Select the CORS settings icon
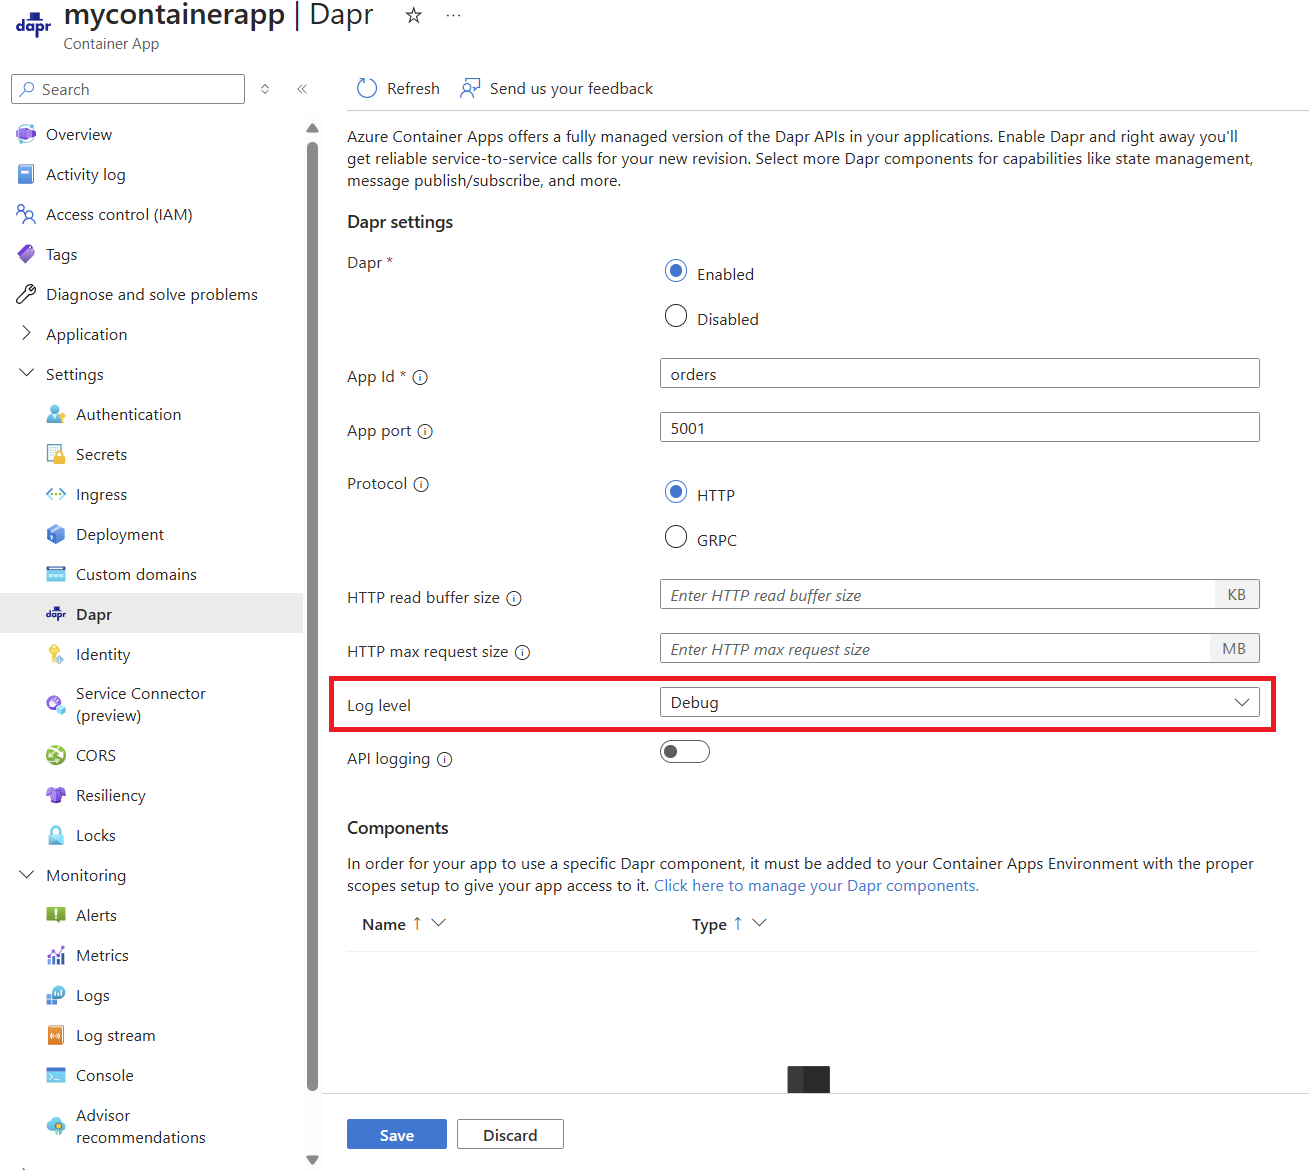Image resolution: width=1309 pixels, height=1170 pixels. [57, 755]
